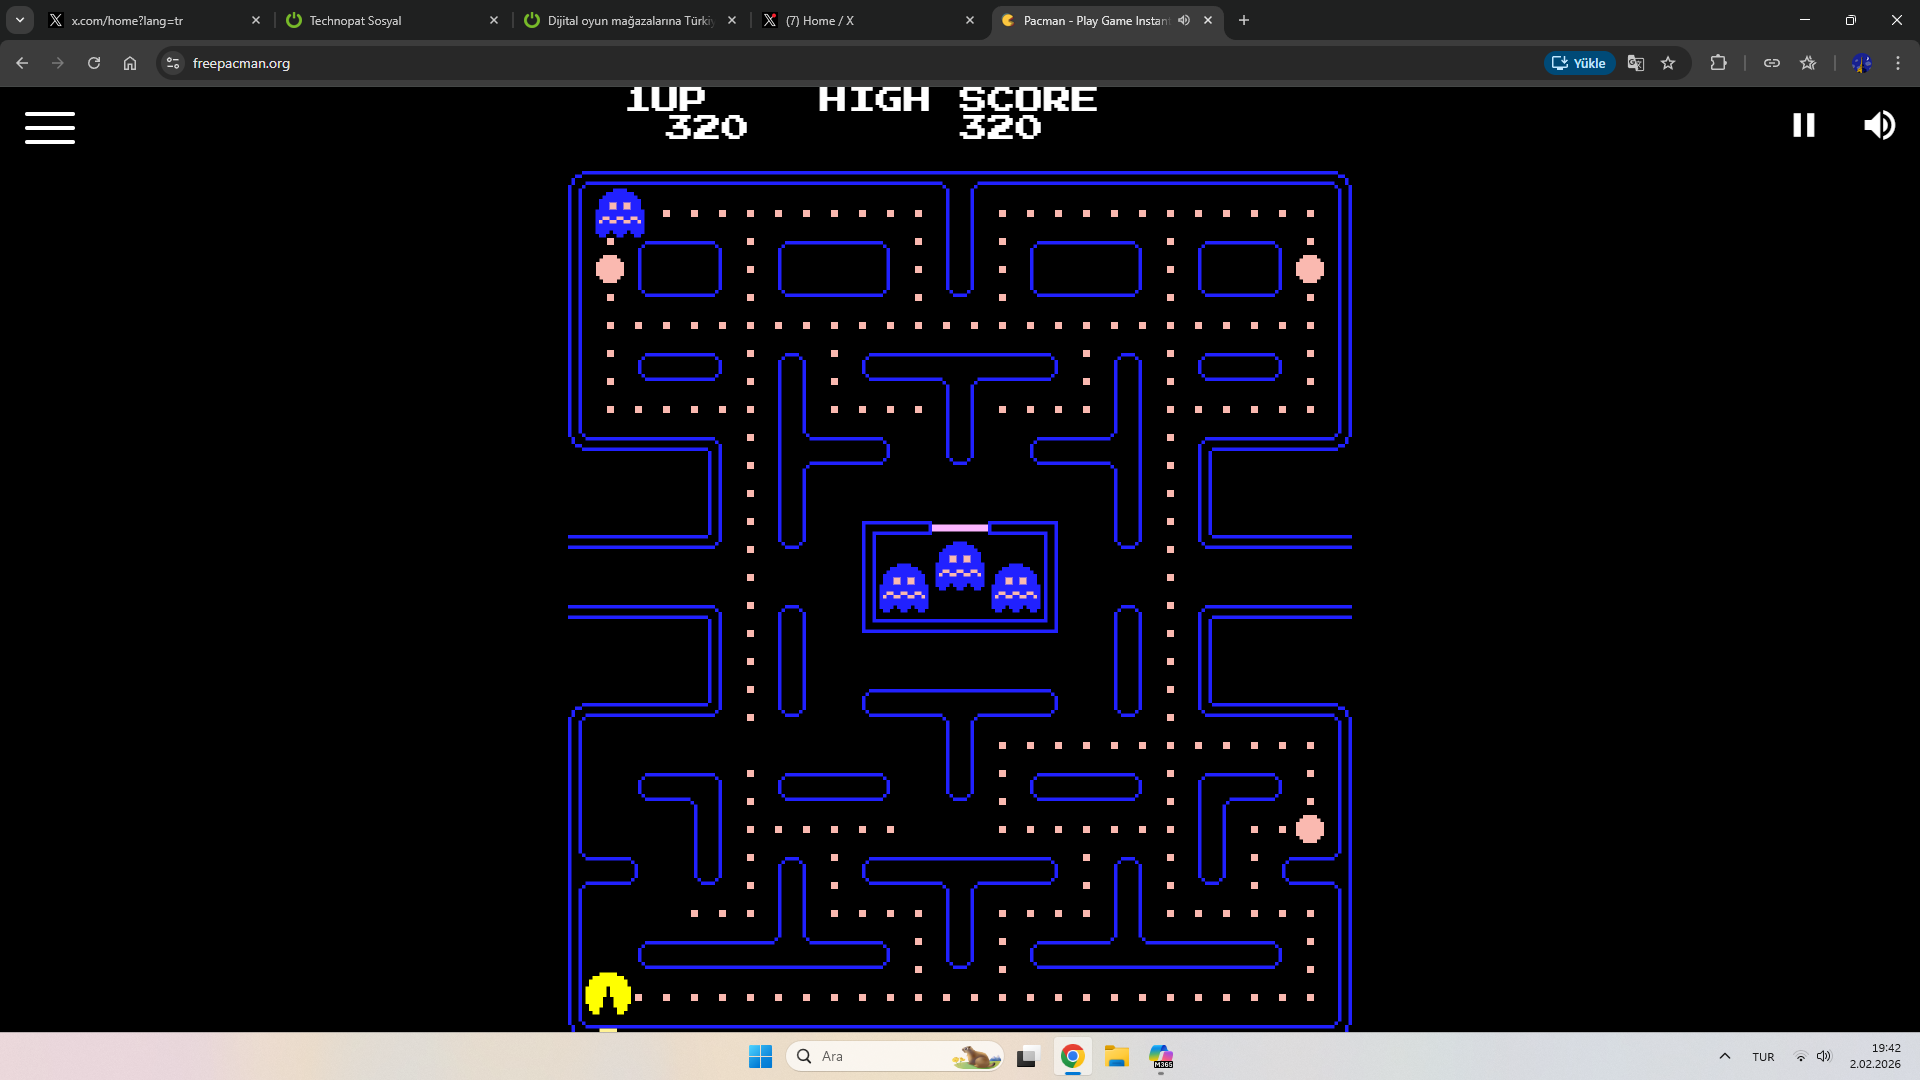Switch to the Technopat Sosyal tab
Screen dimensions: 1920x1080
(390, 20)
